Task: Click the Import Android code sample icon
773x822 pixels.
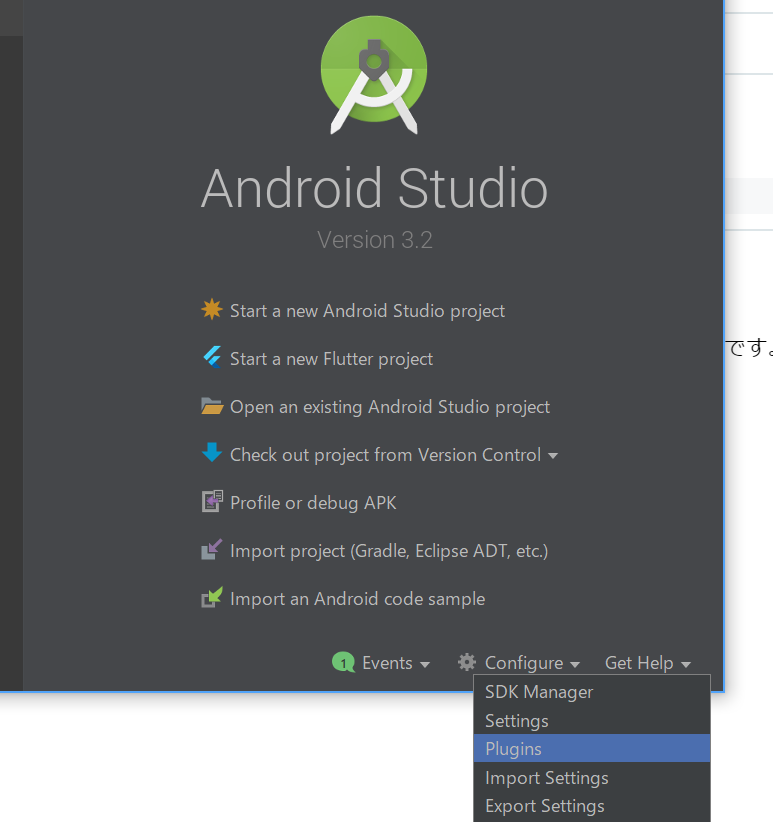Action: point(212,597)
